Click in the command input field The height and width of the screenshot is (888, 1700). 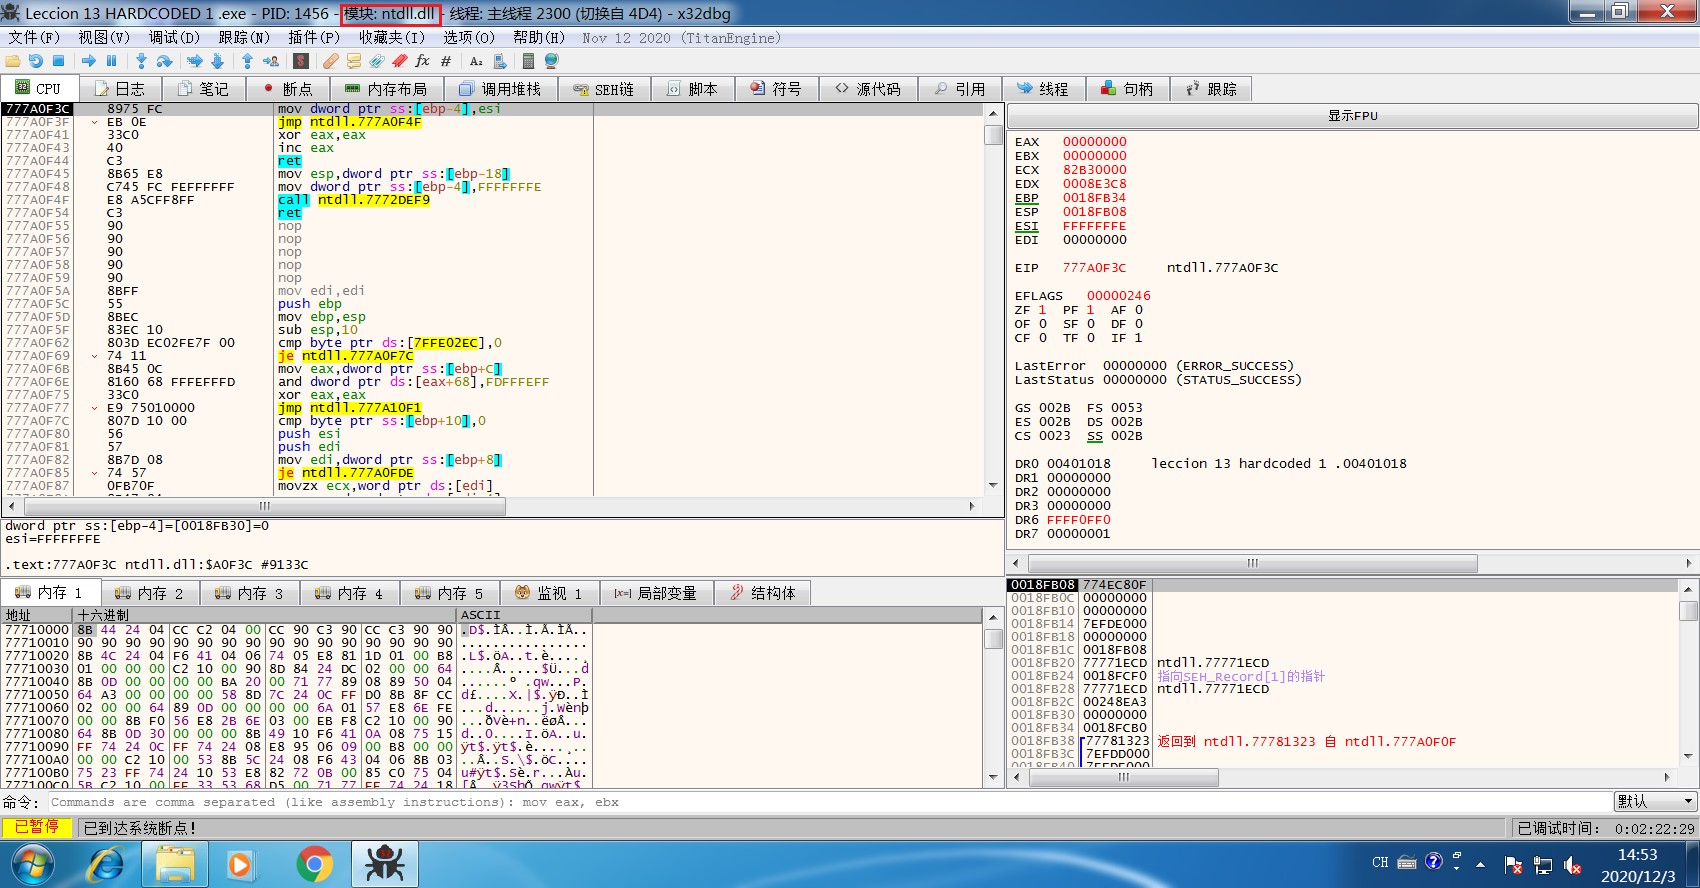click(800, 802)
